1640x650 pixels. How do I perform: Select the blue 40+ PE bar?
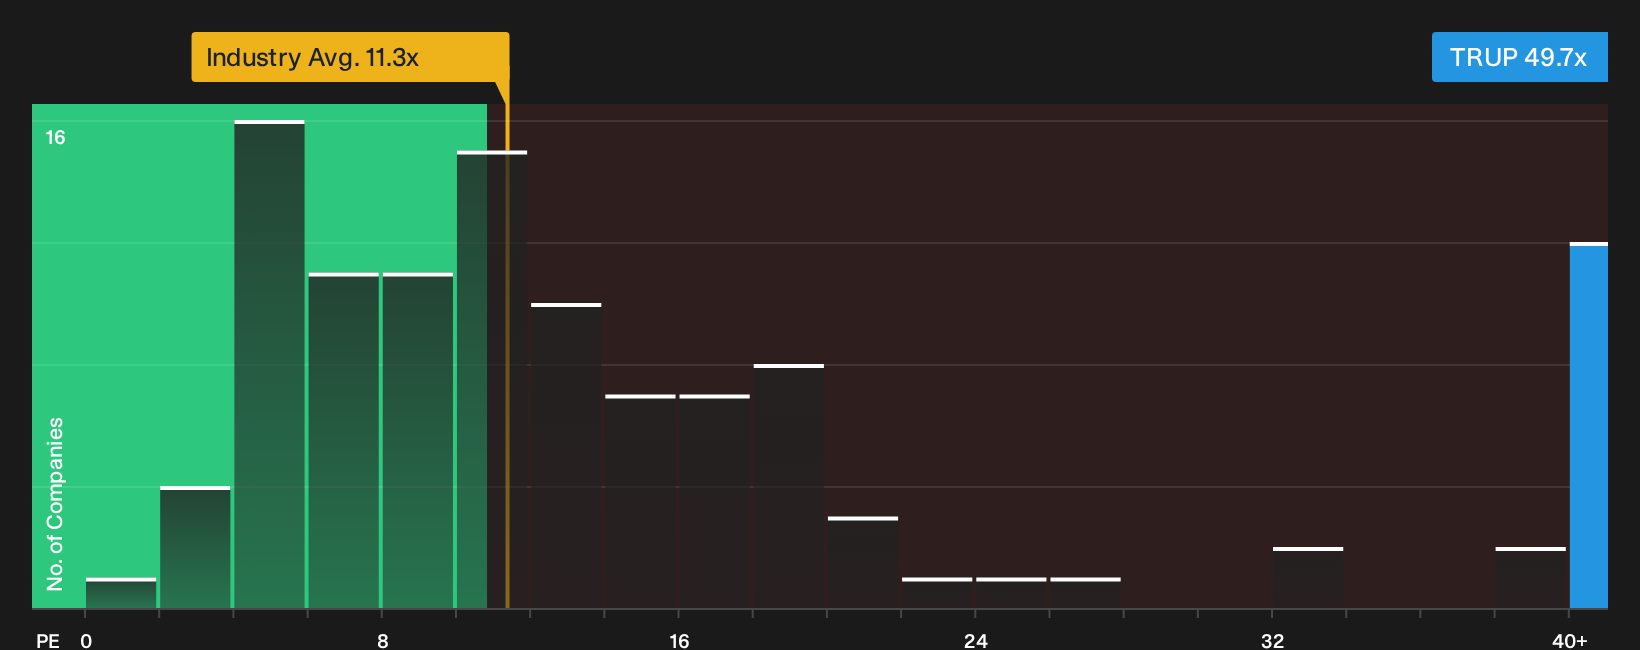click(x=1589, y=425)
